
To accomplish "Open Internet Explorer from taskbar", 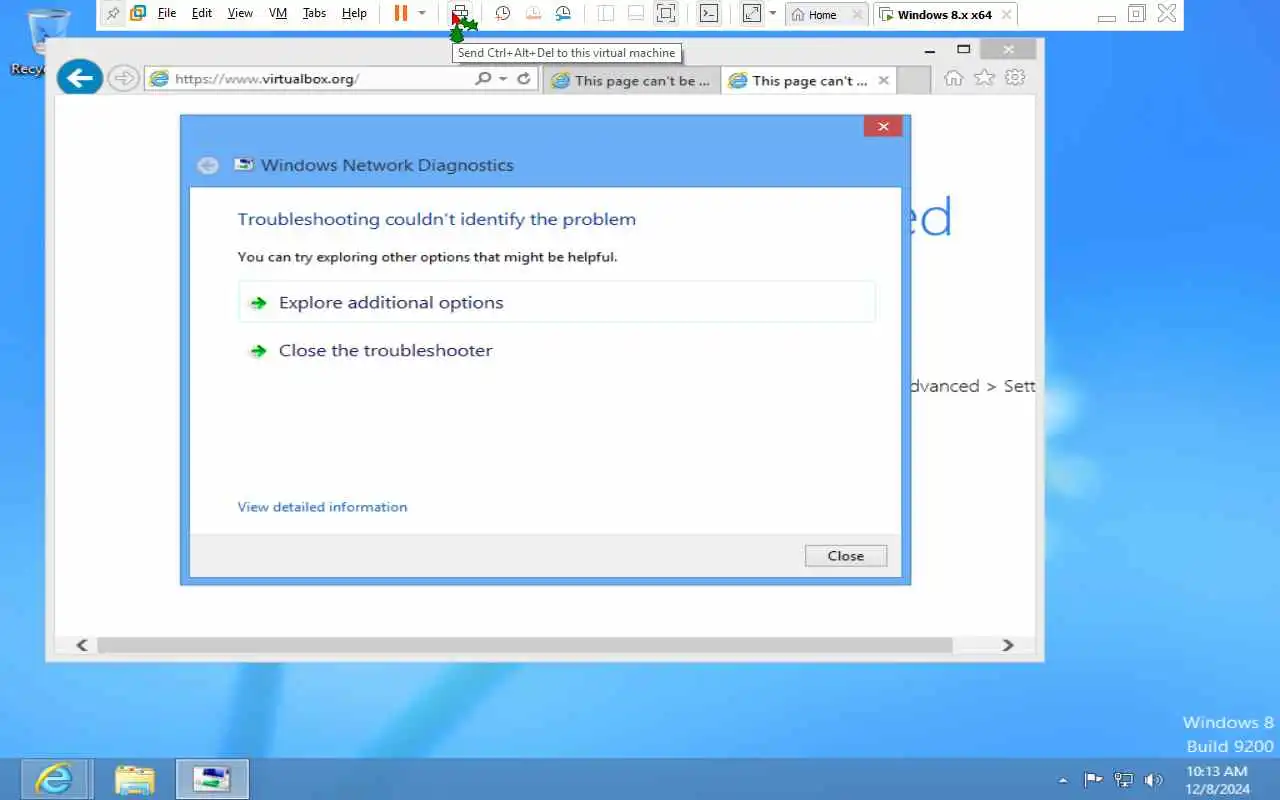I will [54, 779].
